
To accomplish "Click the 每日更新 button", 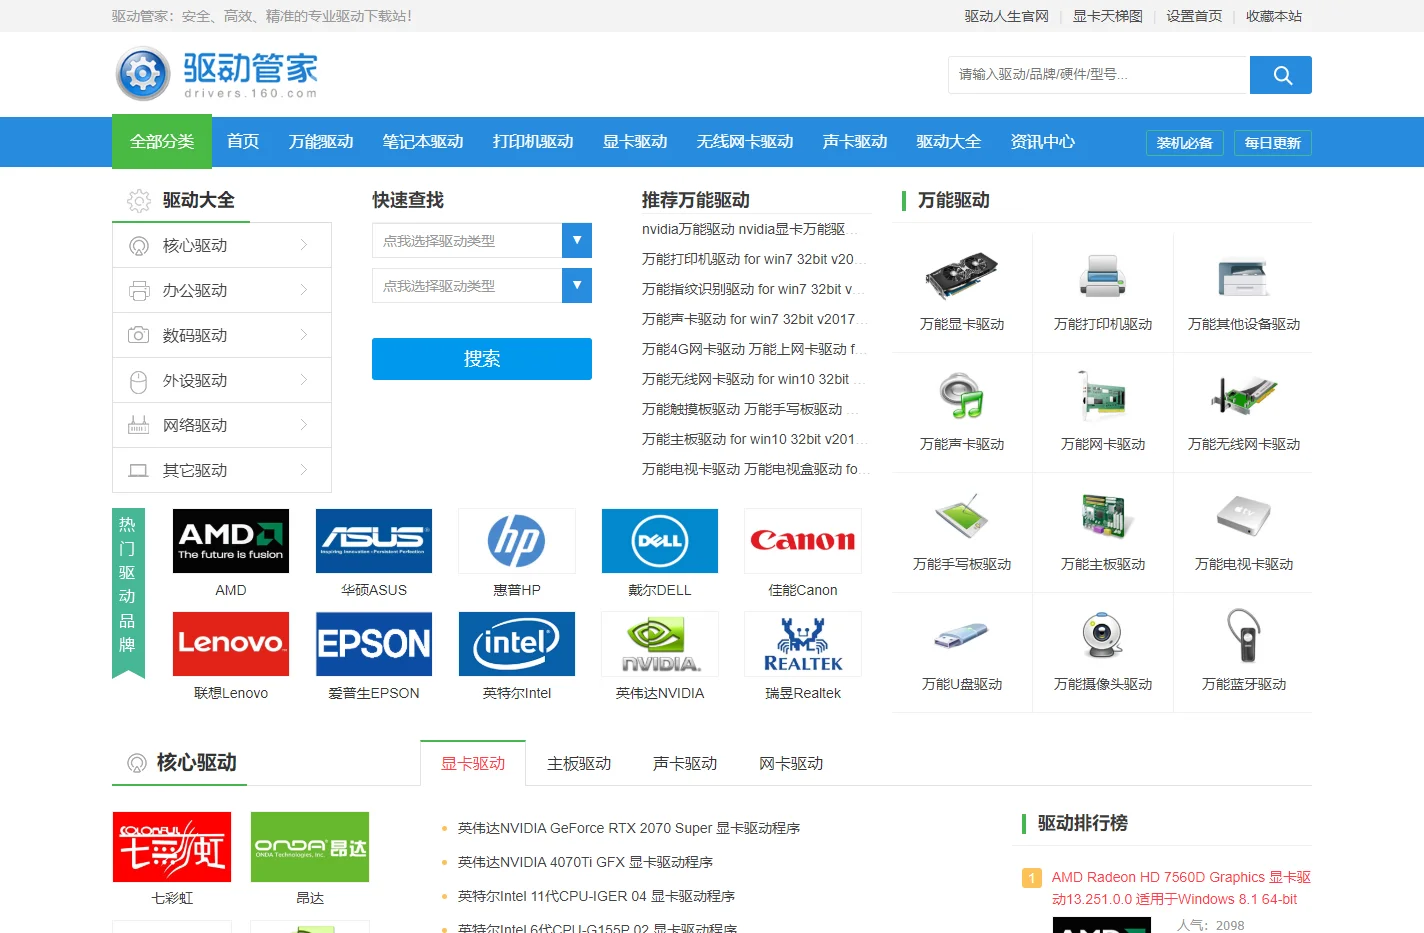I will [x=1273, y=143].
